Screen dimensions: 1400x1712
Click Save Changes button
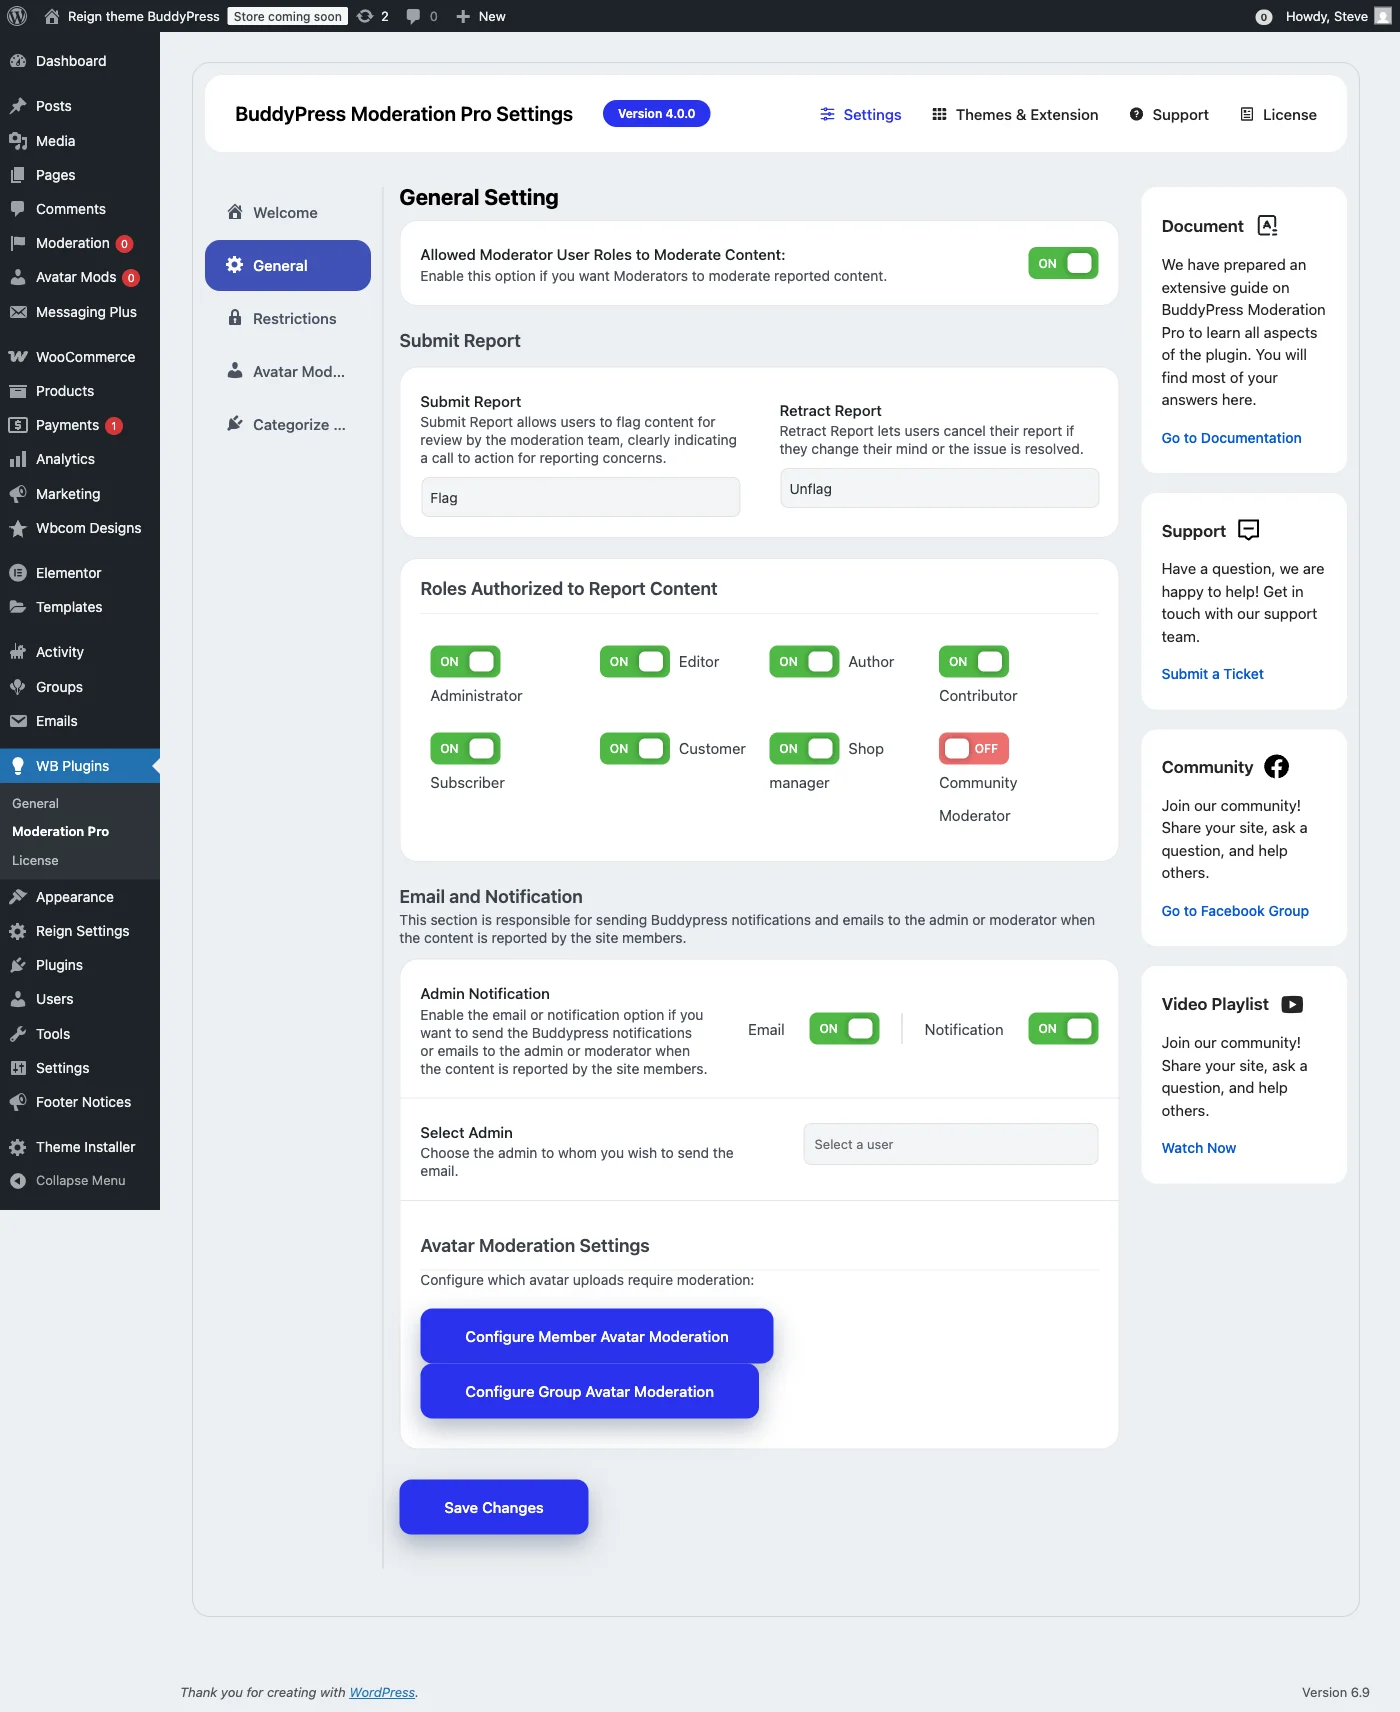tap(494, 1507)
